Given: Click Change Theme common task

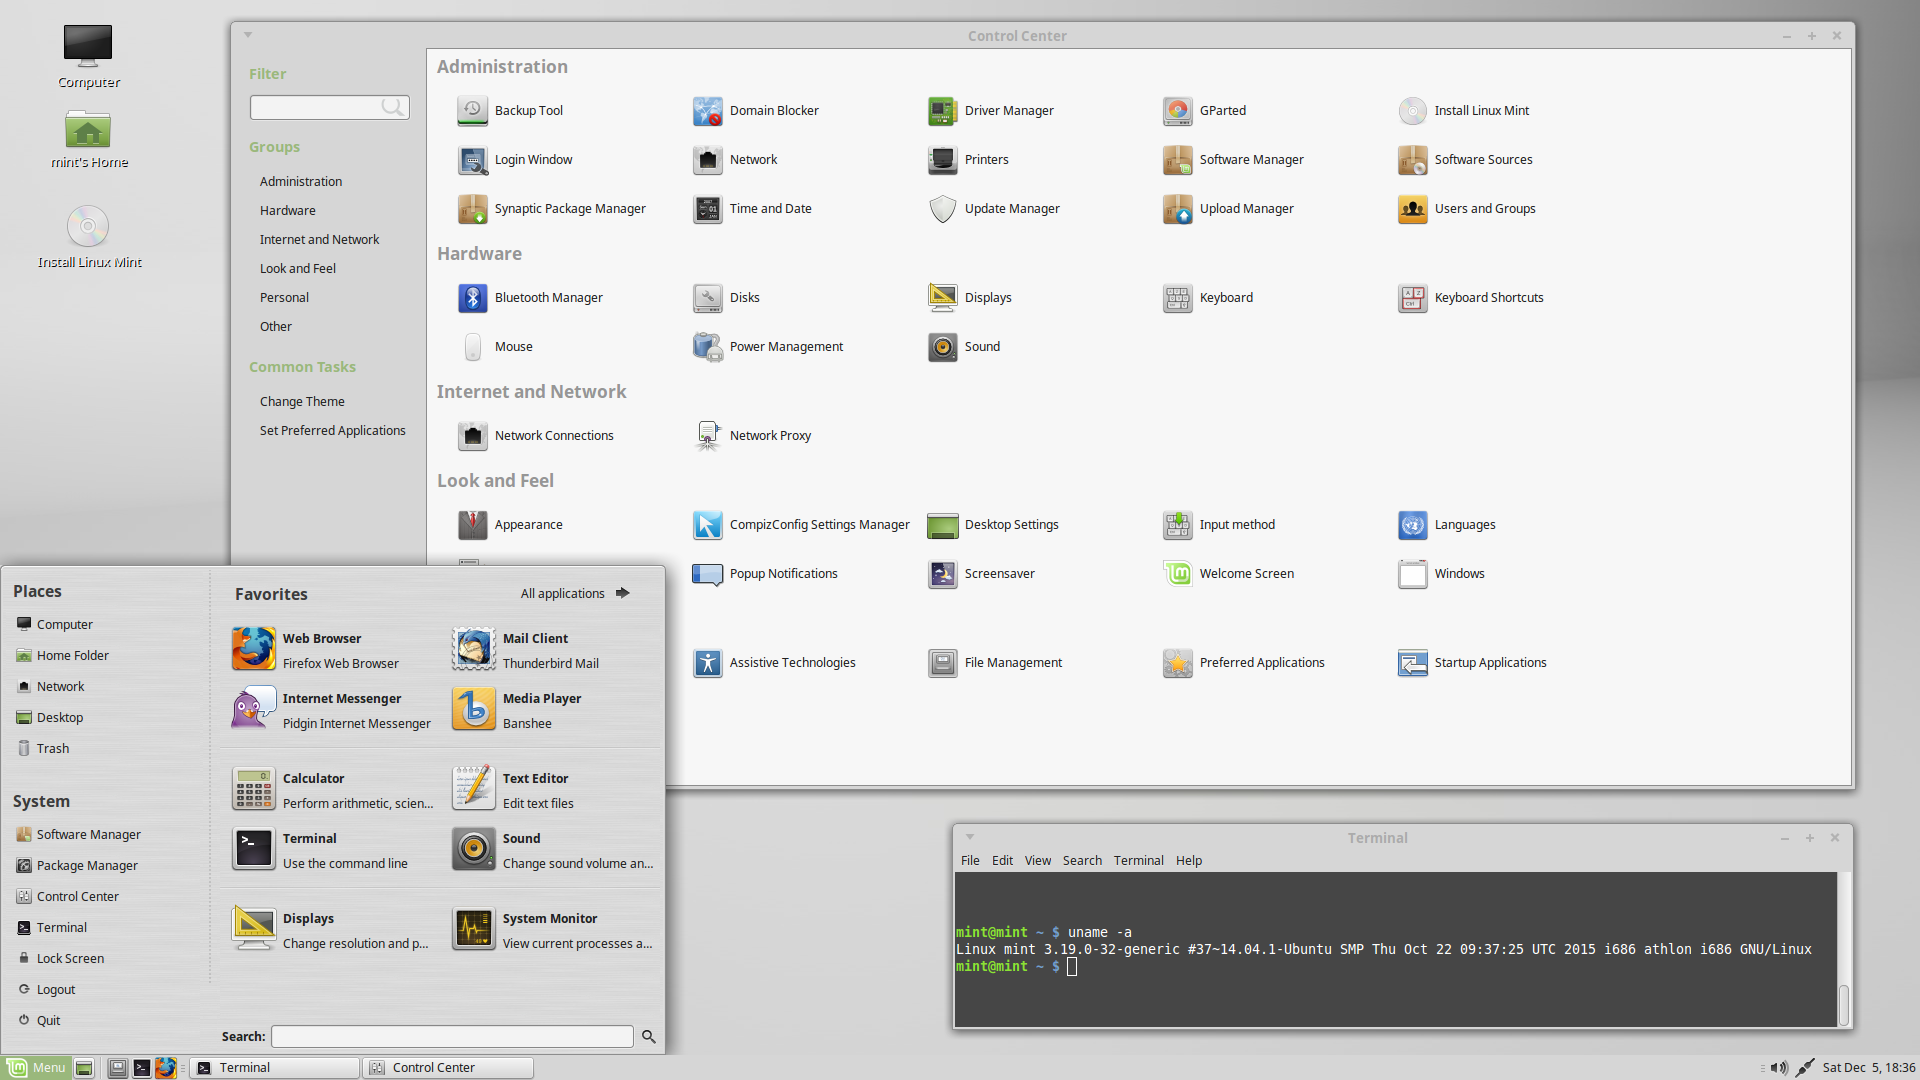Looking at the screenshot, I should point(301,400).
